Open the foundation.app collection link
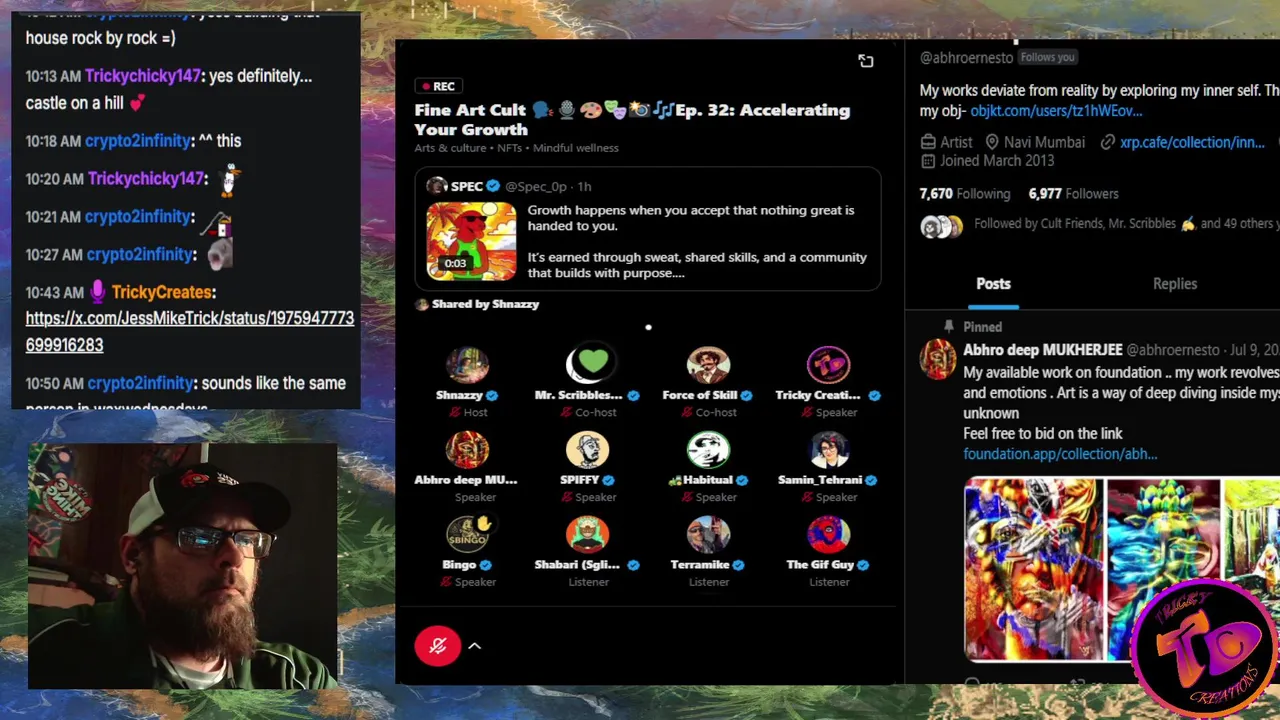Screen dimensions: 1280x720 click(1060, 454)
